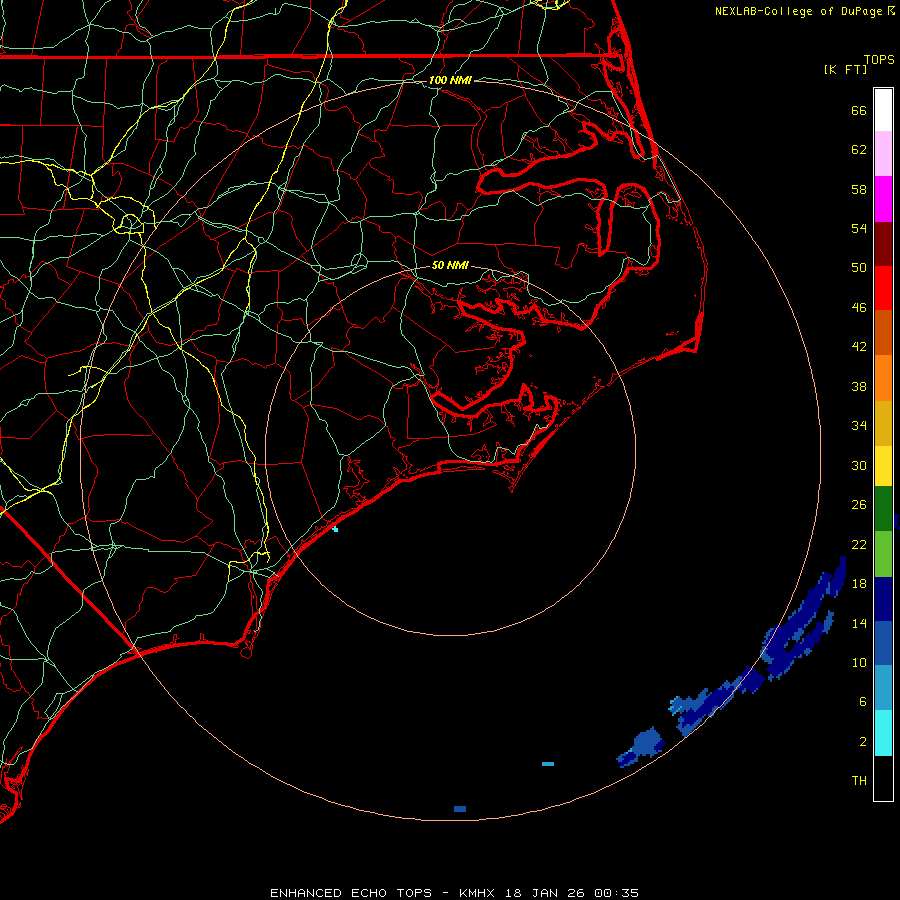The height and width of the screenshot is (900, 900).
Task: Click the yellow 34 K FT legend swatch
Action: click(883, 465)
